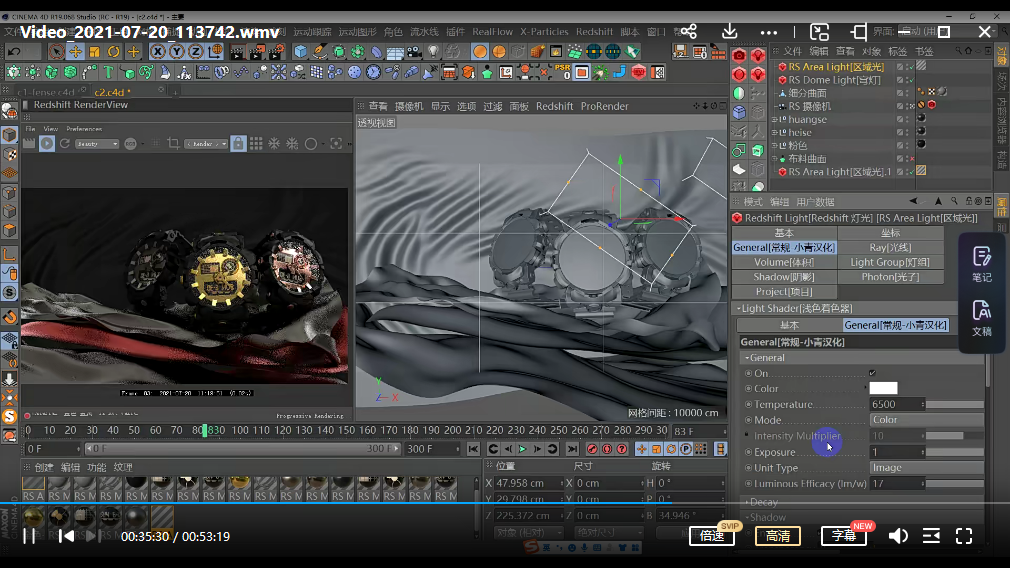
Task: Click red Redshift camera icon in palette
Action: pos(739,56)
